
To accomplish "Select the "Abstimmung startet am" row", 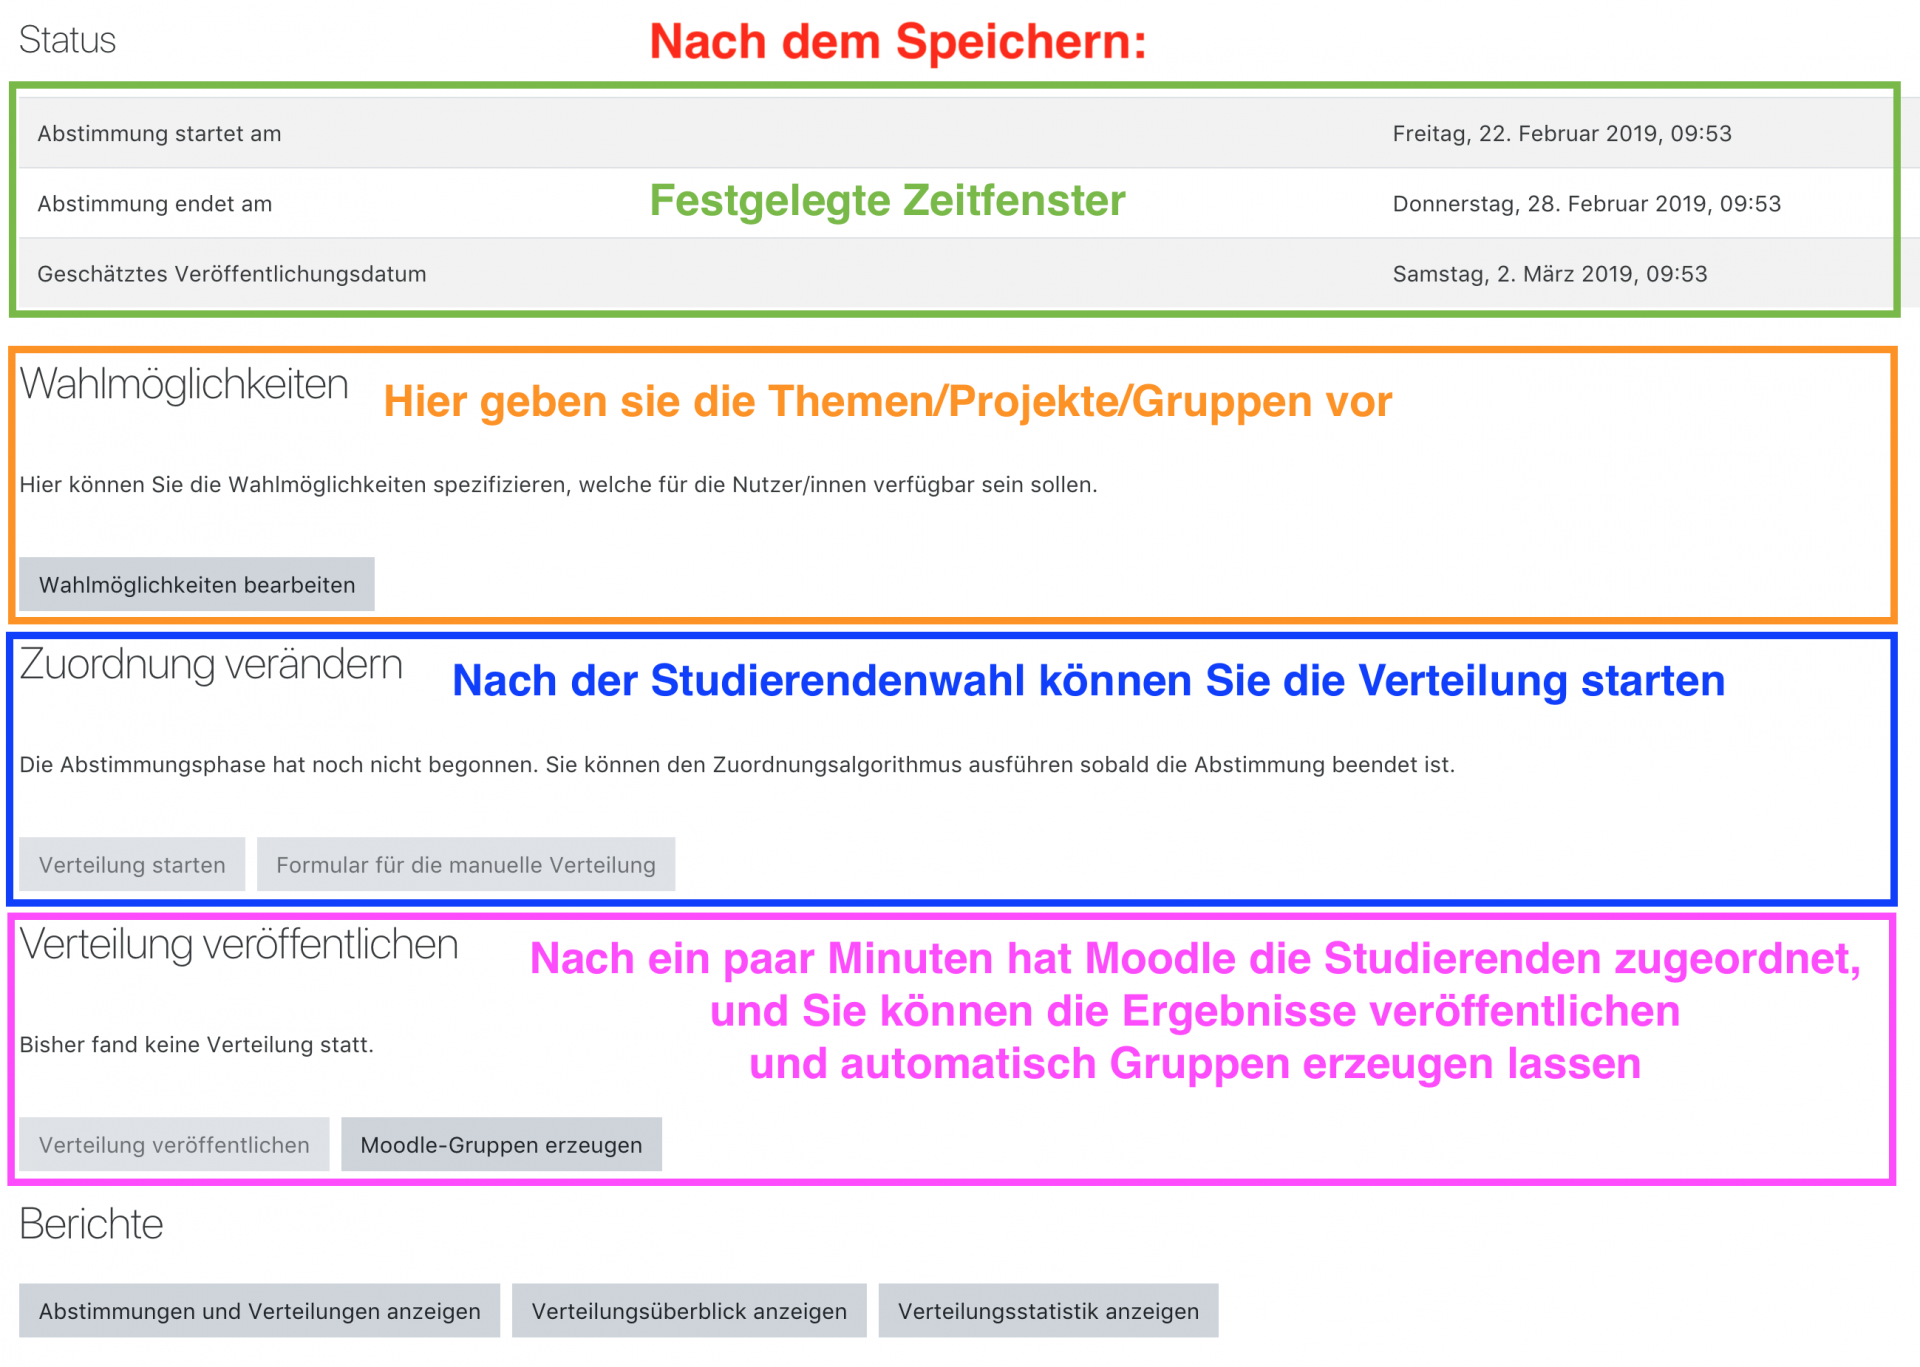I will tap(158, 133).
